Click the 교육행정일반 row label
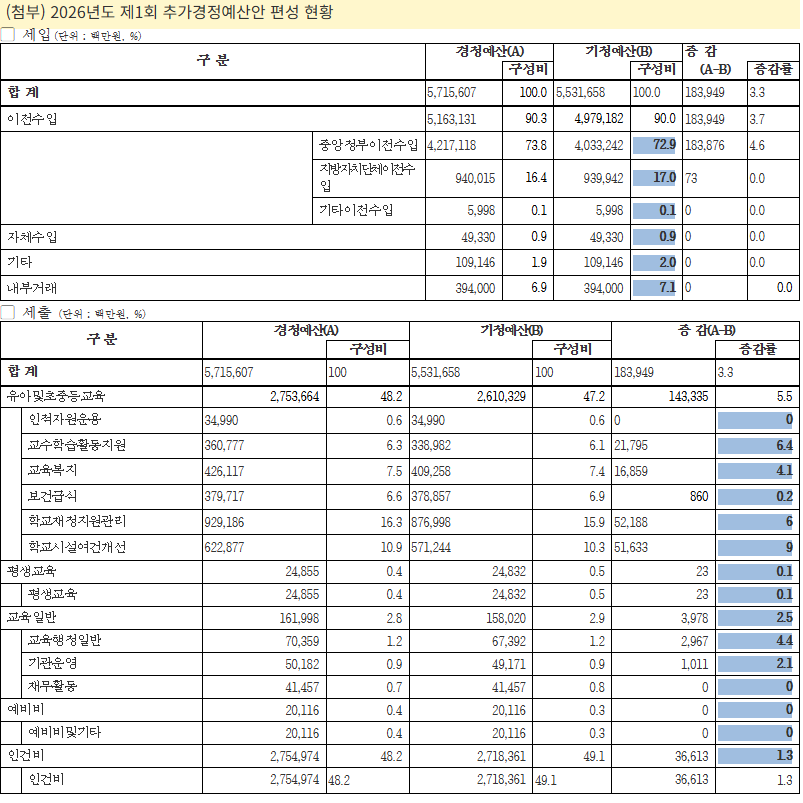The width and height of the screenshot is (803, 803). [x=71, y=640]
